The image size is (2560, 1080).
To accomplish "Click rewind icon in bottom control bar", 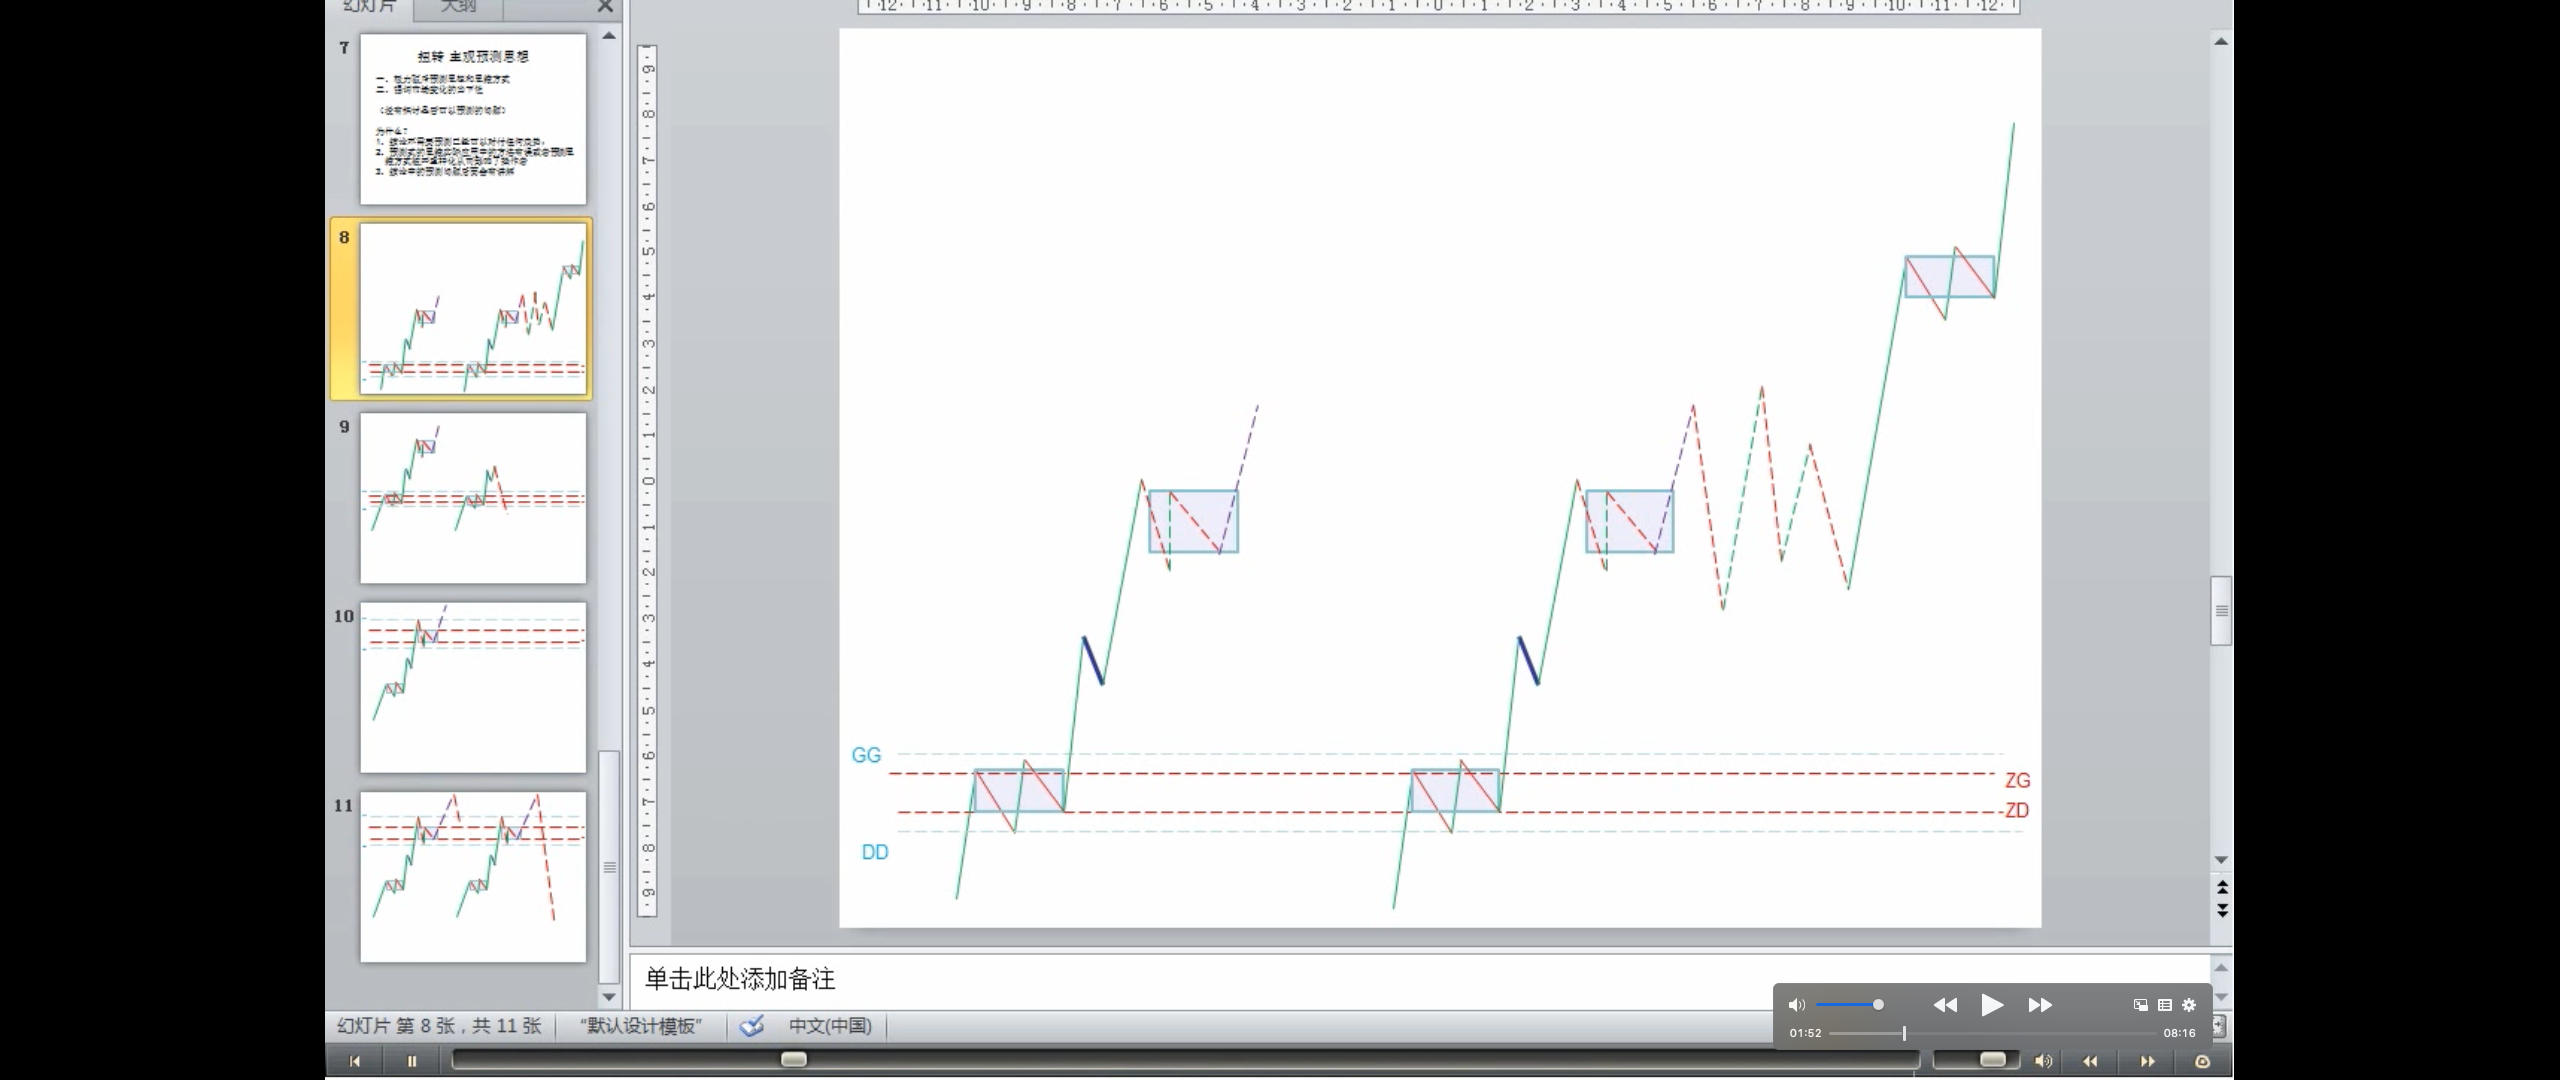I will click(x=2090, y=1061).
